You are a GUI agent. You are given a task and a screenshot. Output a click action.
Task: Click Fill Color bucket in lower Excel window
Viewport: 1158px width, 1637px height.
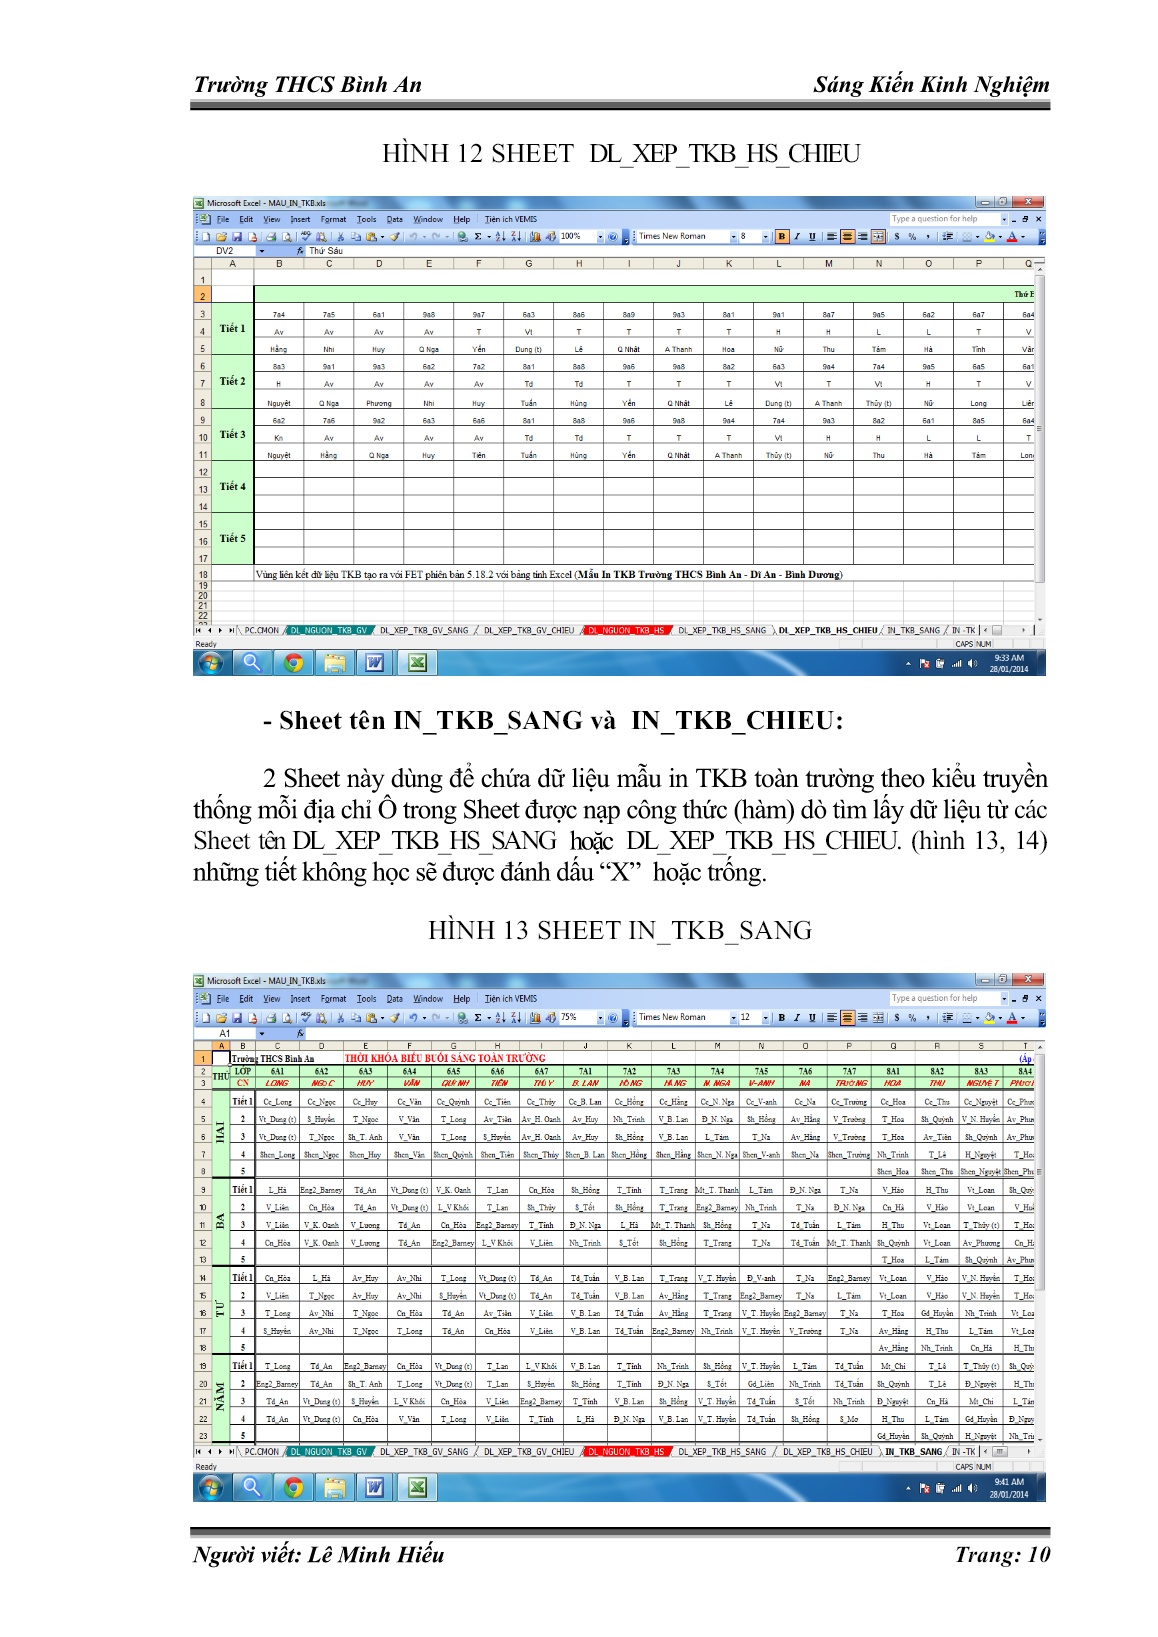click(989, 1017)
